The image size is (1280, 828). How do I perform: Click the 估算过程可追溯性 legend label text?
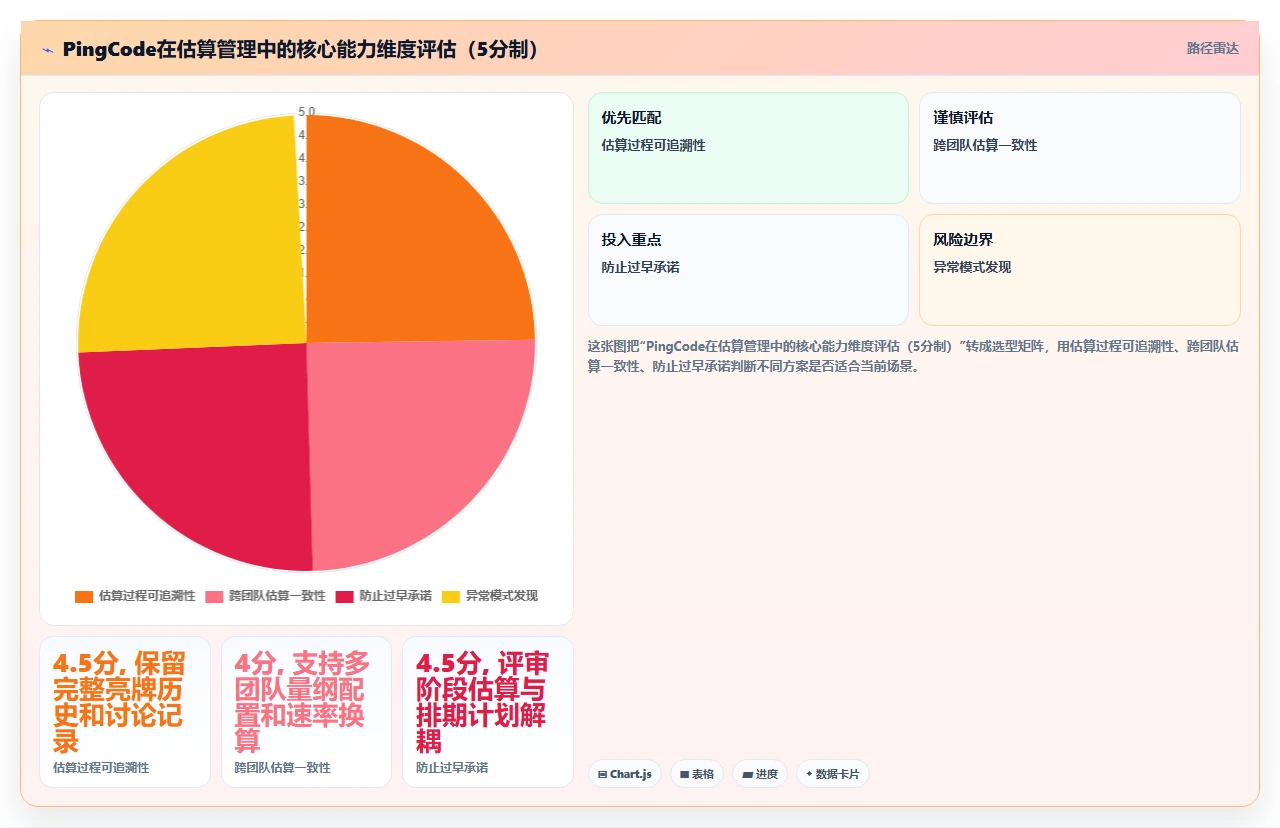[x=147, y=596]
